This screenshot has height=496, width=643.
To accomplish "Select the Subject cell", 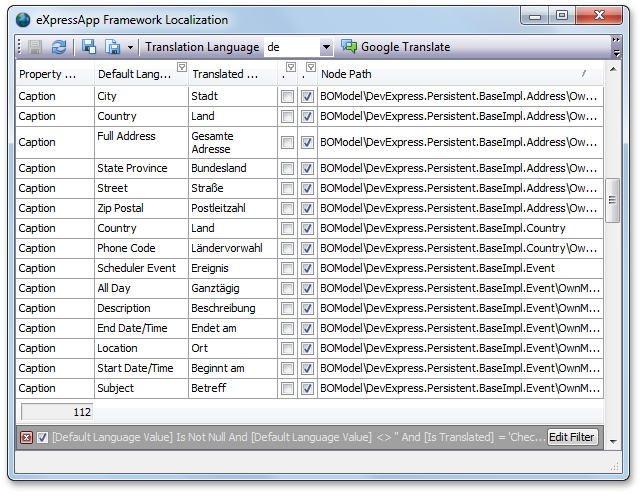I will tap(141, 388).
